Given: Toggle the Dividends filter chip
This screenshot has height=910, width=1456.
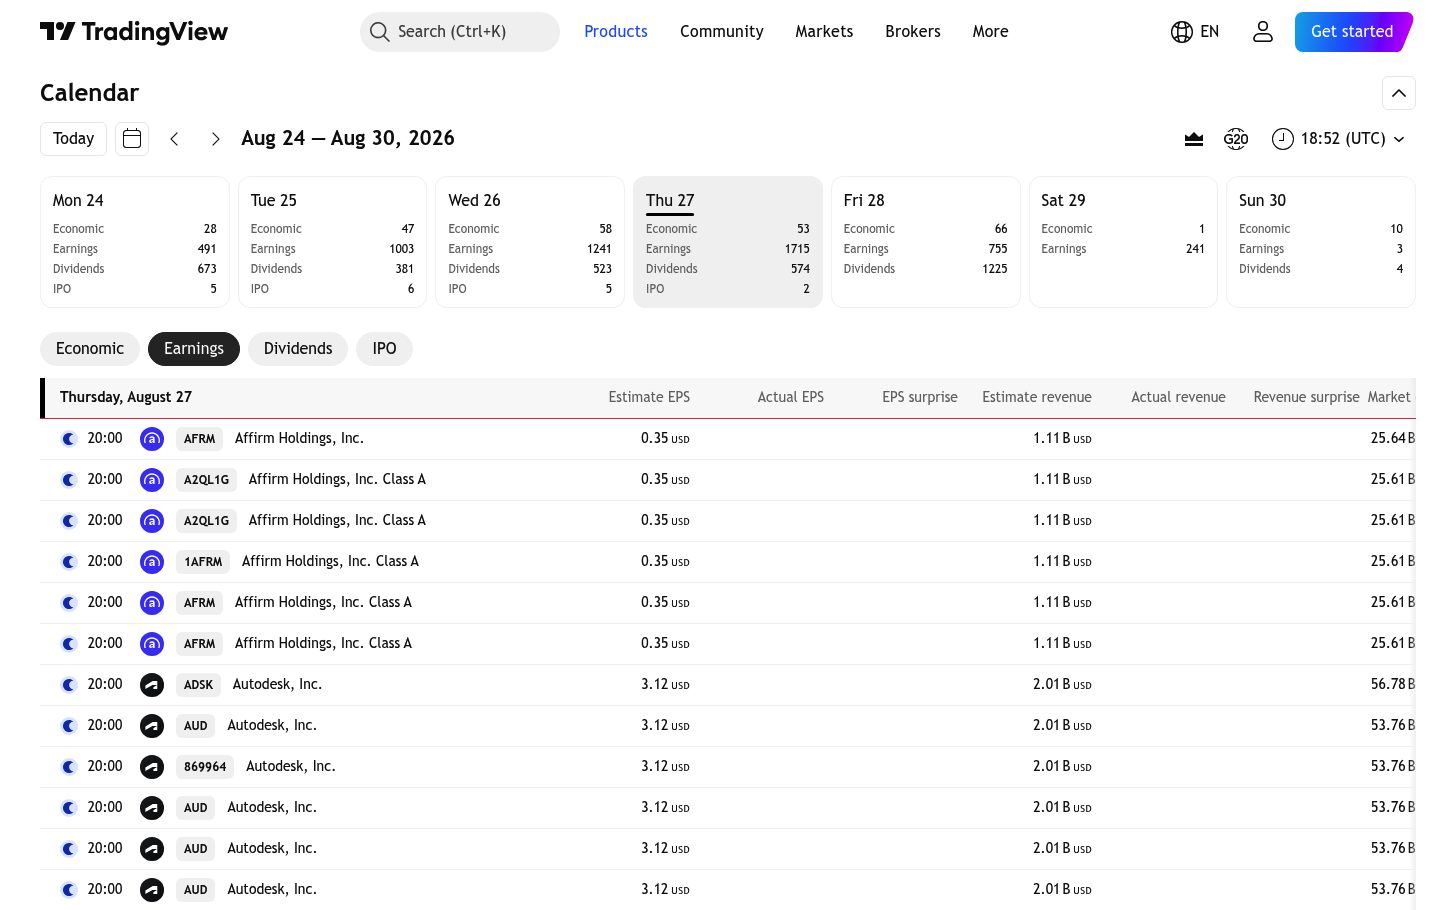Looking at the screenshot, I should point(298,349).
